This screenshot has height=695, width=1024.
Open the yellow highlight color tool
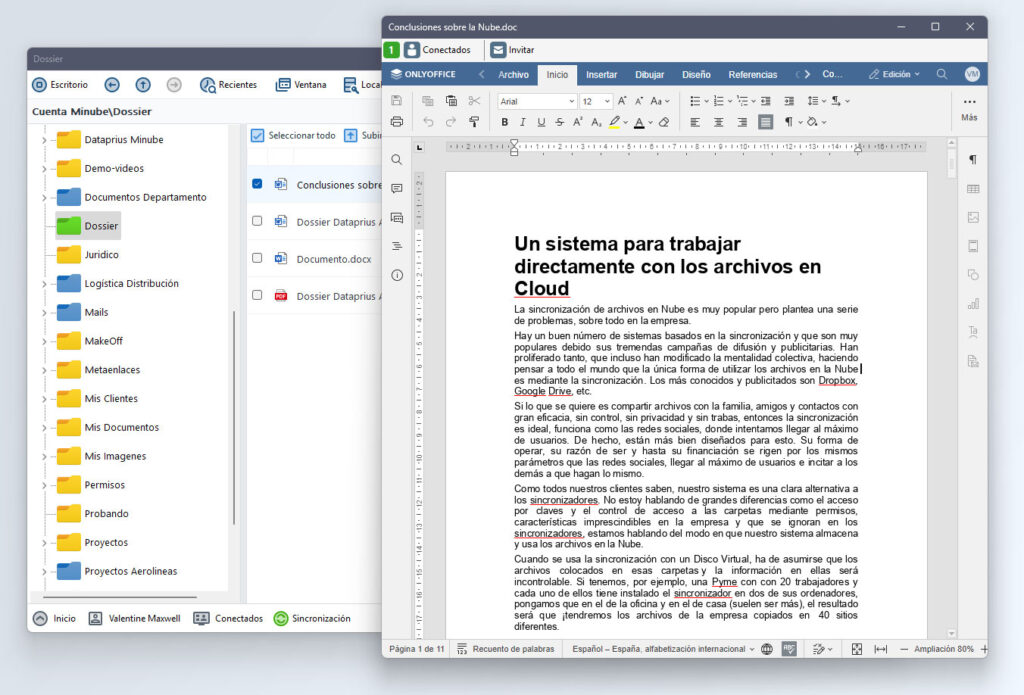point(616,122)
